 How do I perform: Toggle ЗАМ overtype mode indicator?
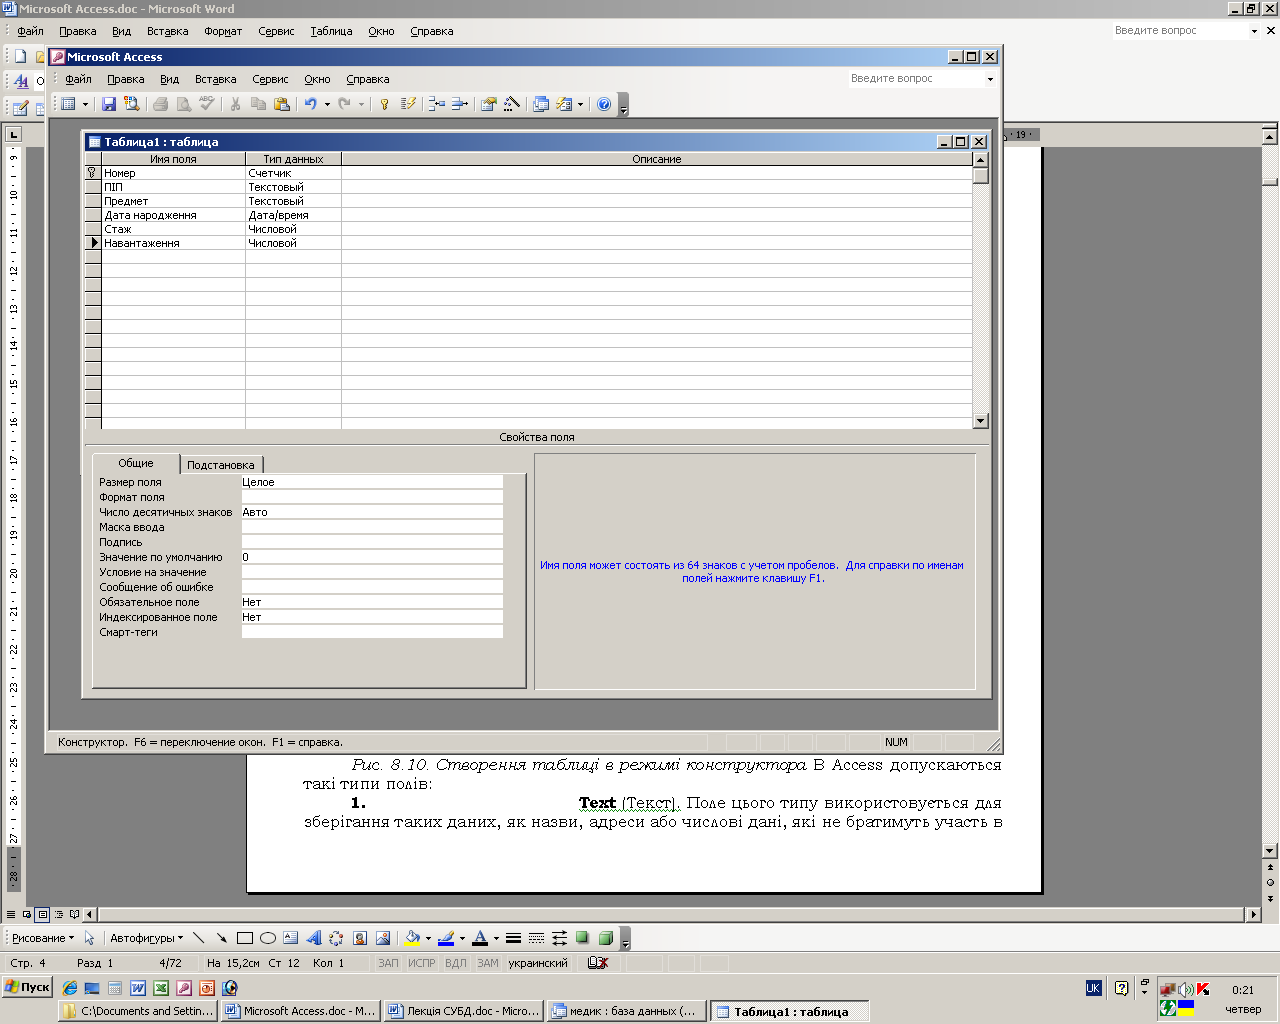[488, 963]
